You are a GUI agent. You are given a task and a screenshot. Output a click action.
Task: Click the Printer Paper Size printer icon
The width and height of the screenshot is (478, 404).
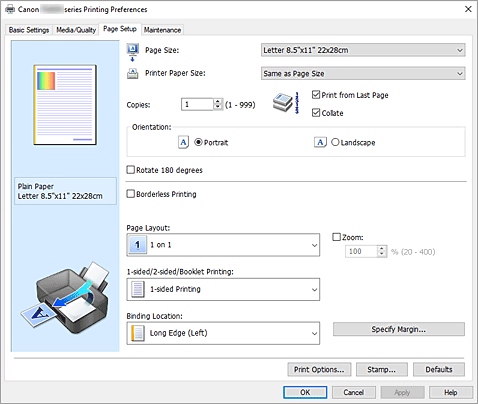coord(133,73)
